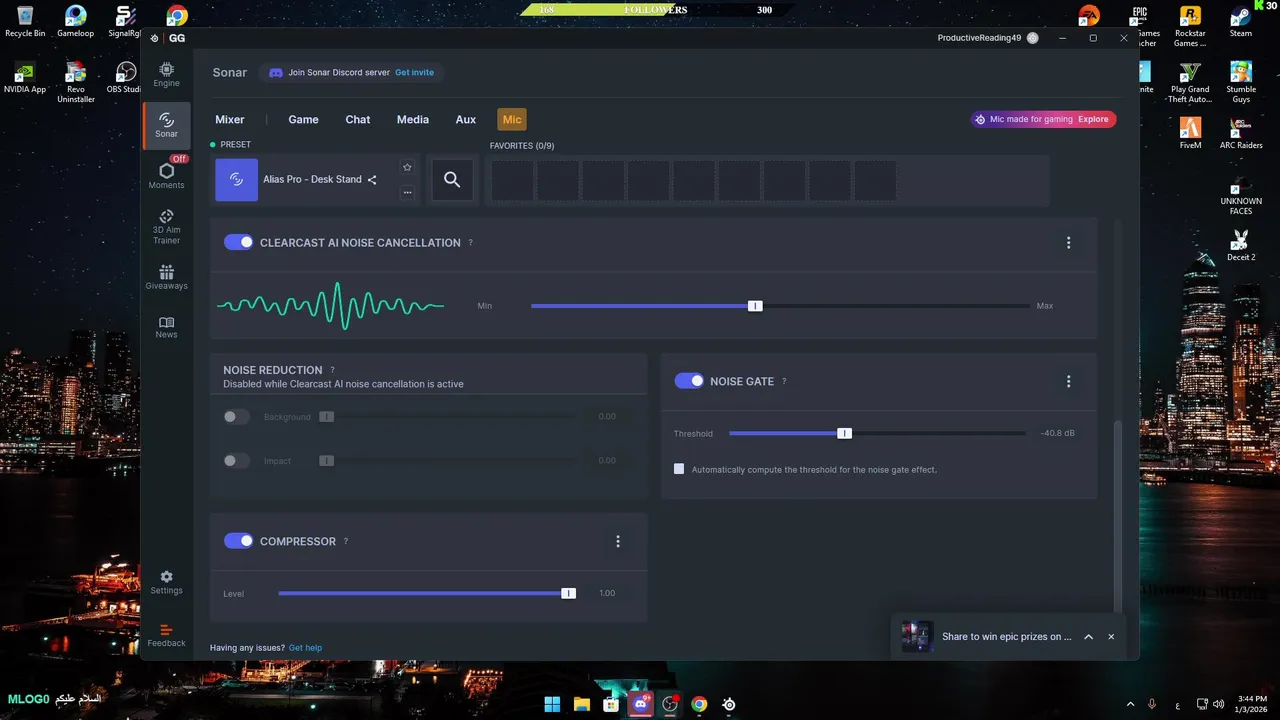
Task: Click the Discord logo icon
Action: coord(276,73)
